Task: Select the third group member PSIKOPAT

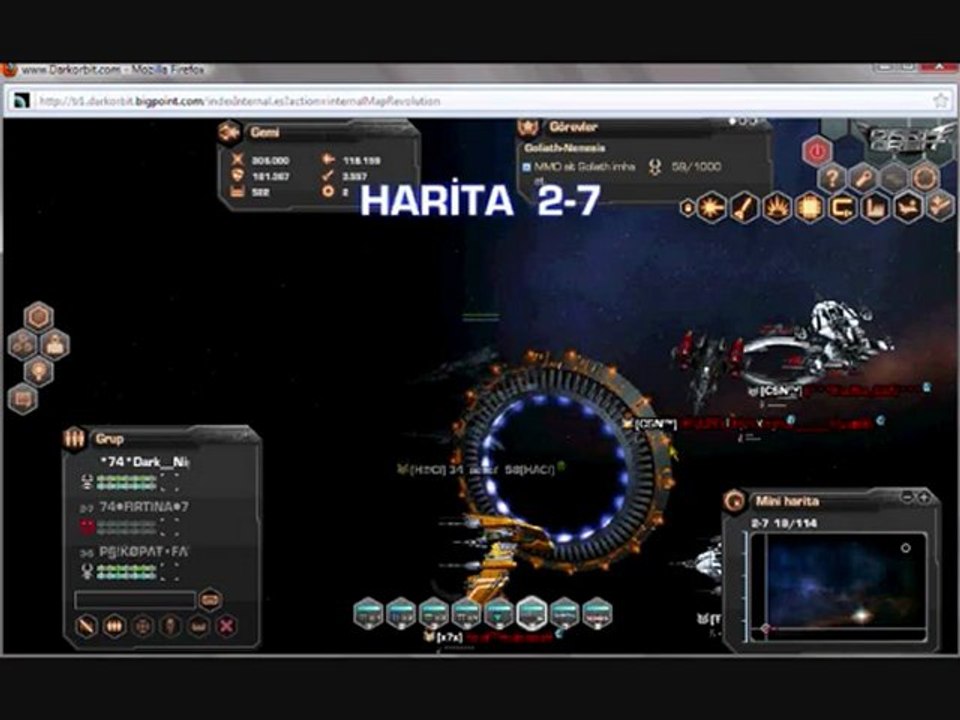Action: 143,552
